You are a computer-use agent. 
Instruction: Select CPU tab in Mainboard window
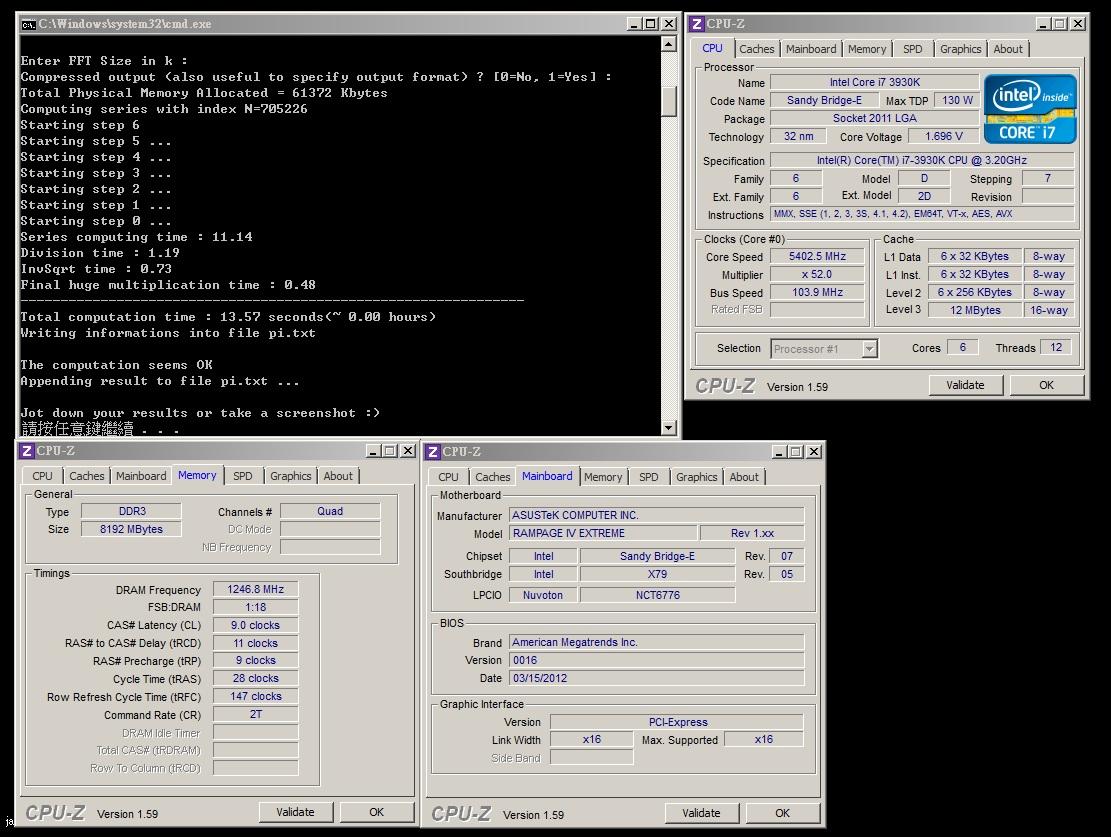448,477
